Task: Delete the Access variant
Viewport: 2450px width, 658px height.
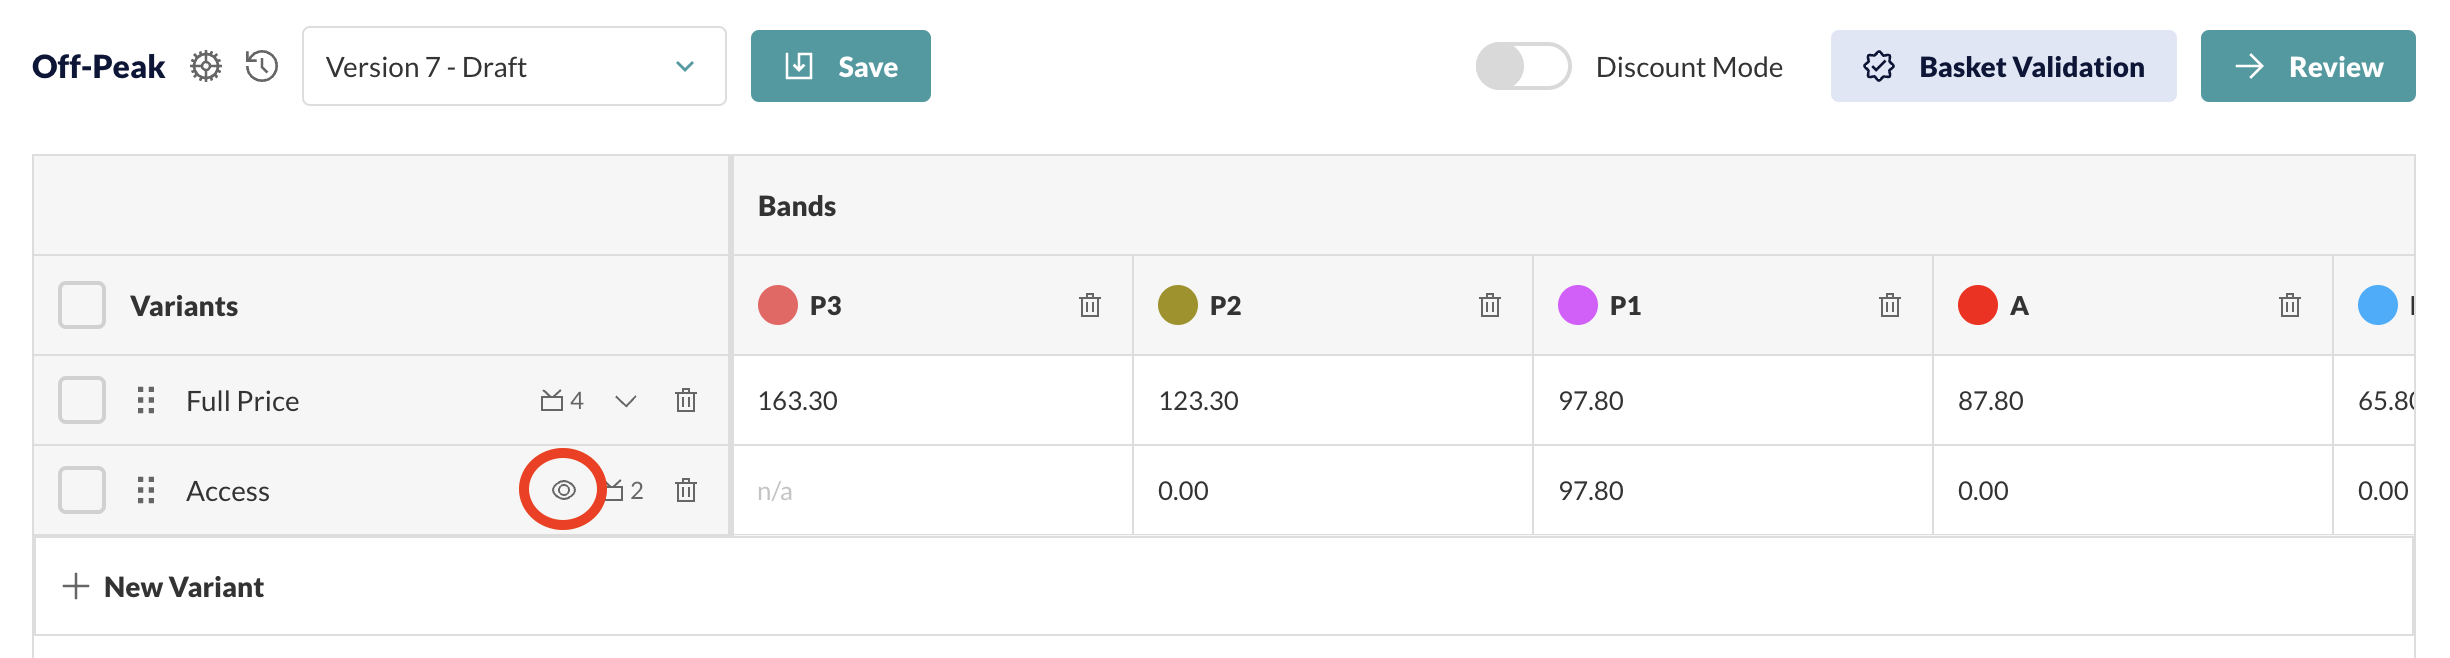Action: (686, 490)
